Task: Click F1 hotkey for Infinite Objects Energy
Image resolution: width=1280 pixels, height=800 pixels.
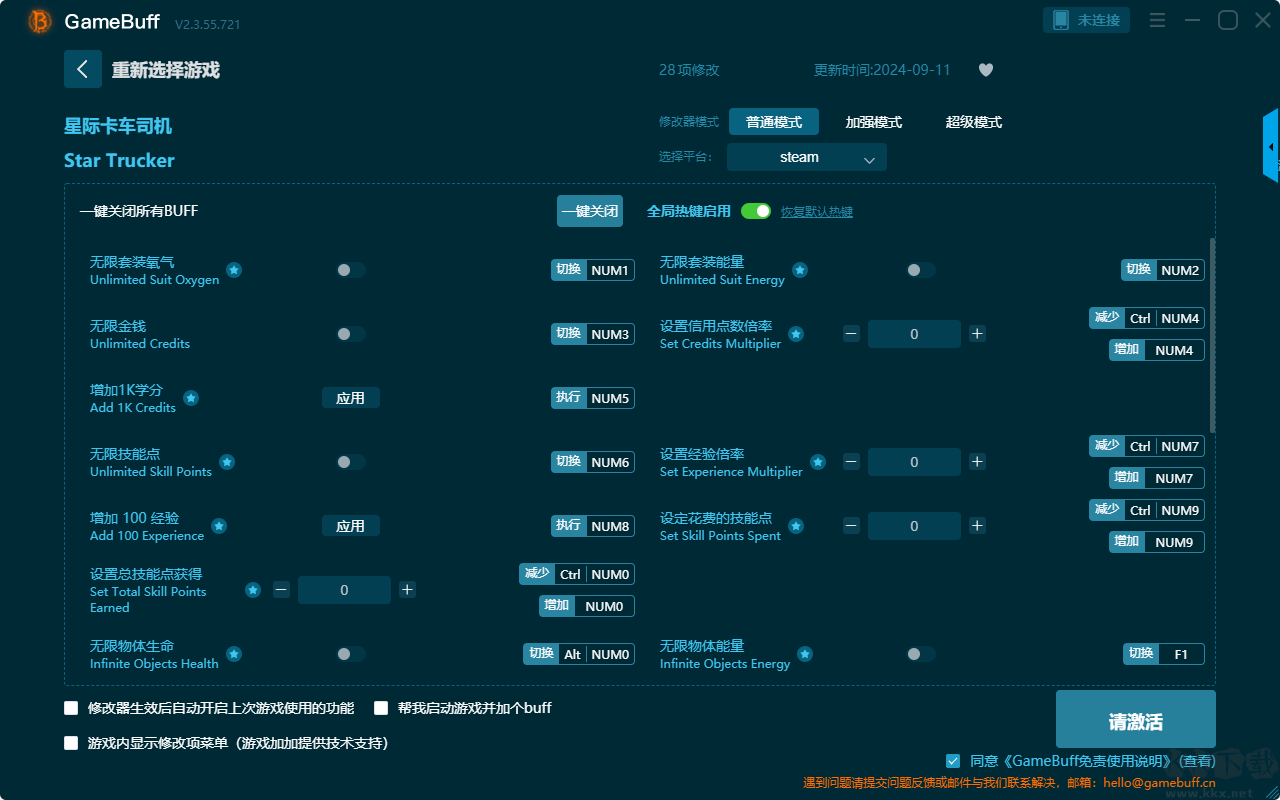Action: click(1164, 654)
